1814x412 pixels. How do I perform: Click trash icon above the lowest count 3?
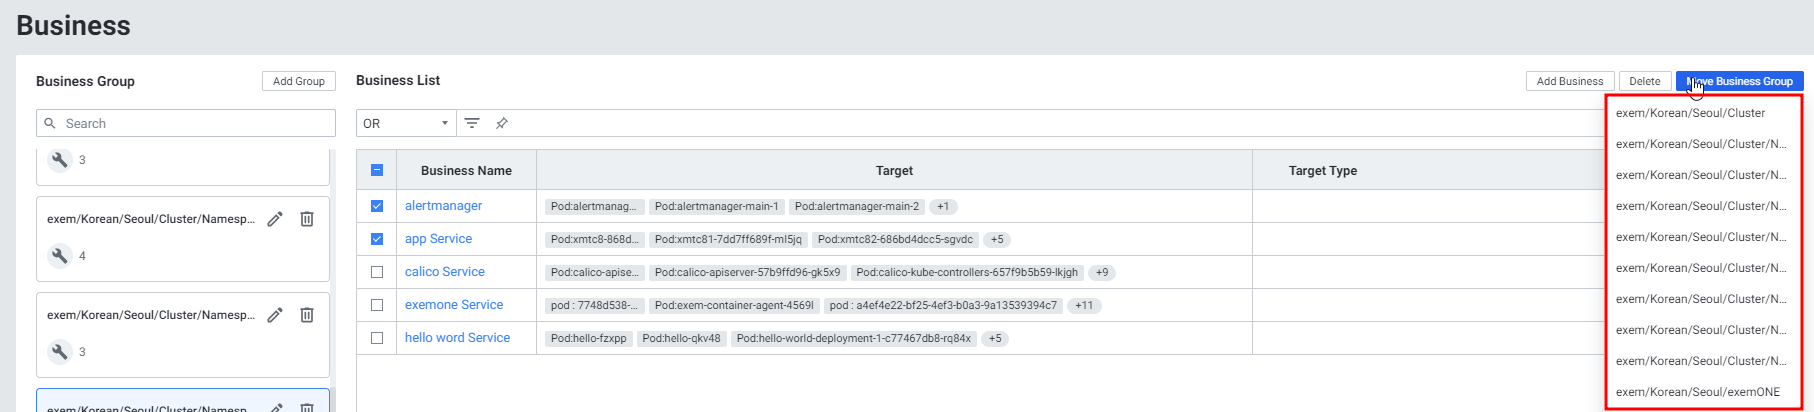(x=307, y=315)
